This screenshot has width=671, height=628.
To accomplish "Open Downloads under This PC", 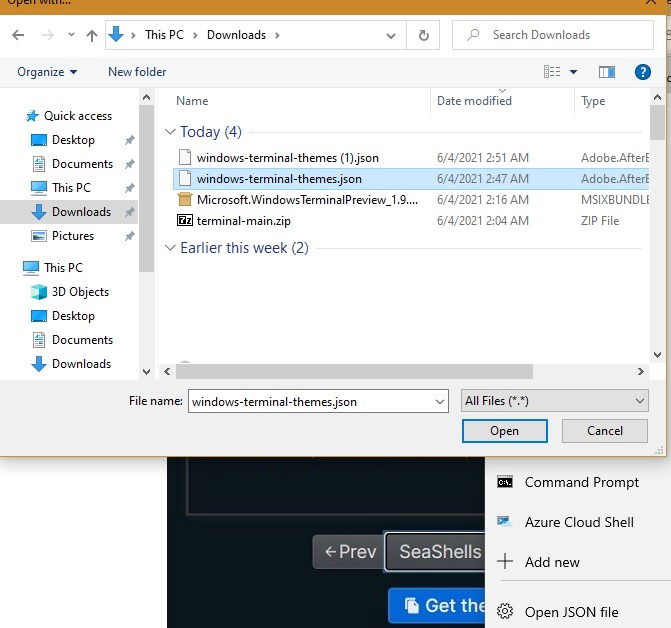I will coord(81,364).
